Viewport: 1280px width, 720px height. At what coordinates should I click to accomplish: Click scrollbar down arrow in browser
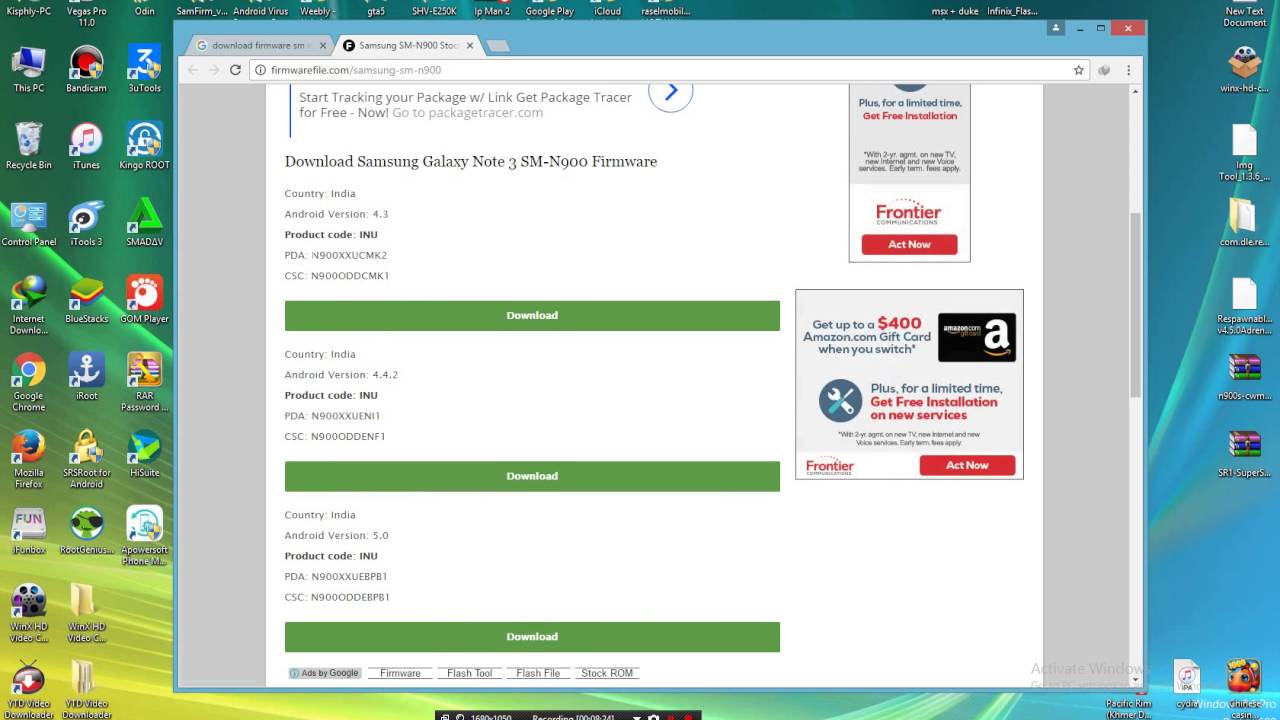1135,678
